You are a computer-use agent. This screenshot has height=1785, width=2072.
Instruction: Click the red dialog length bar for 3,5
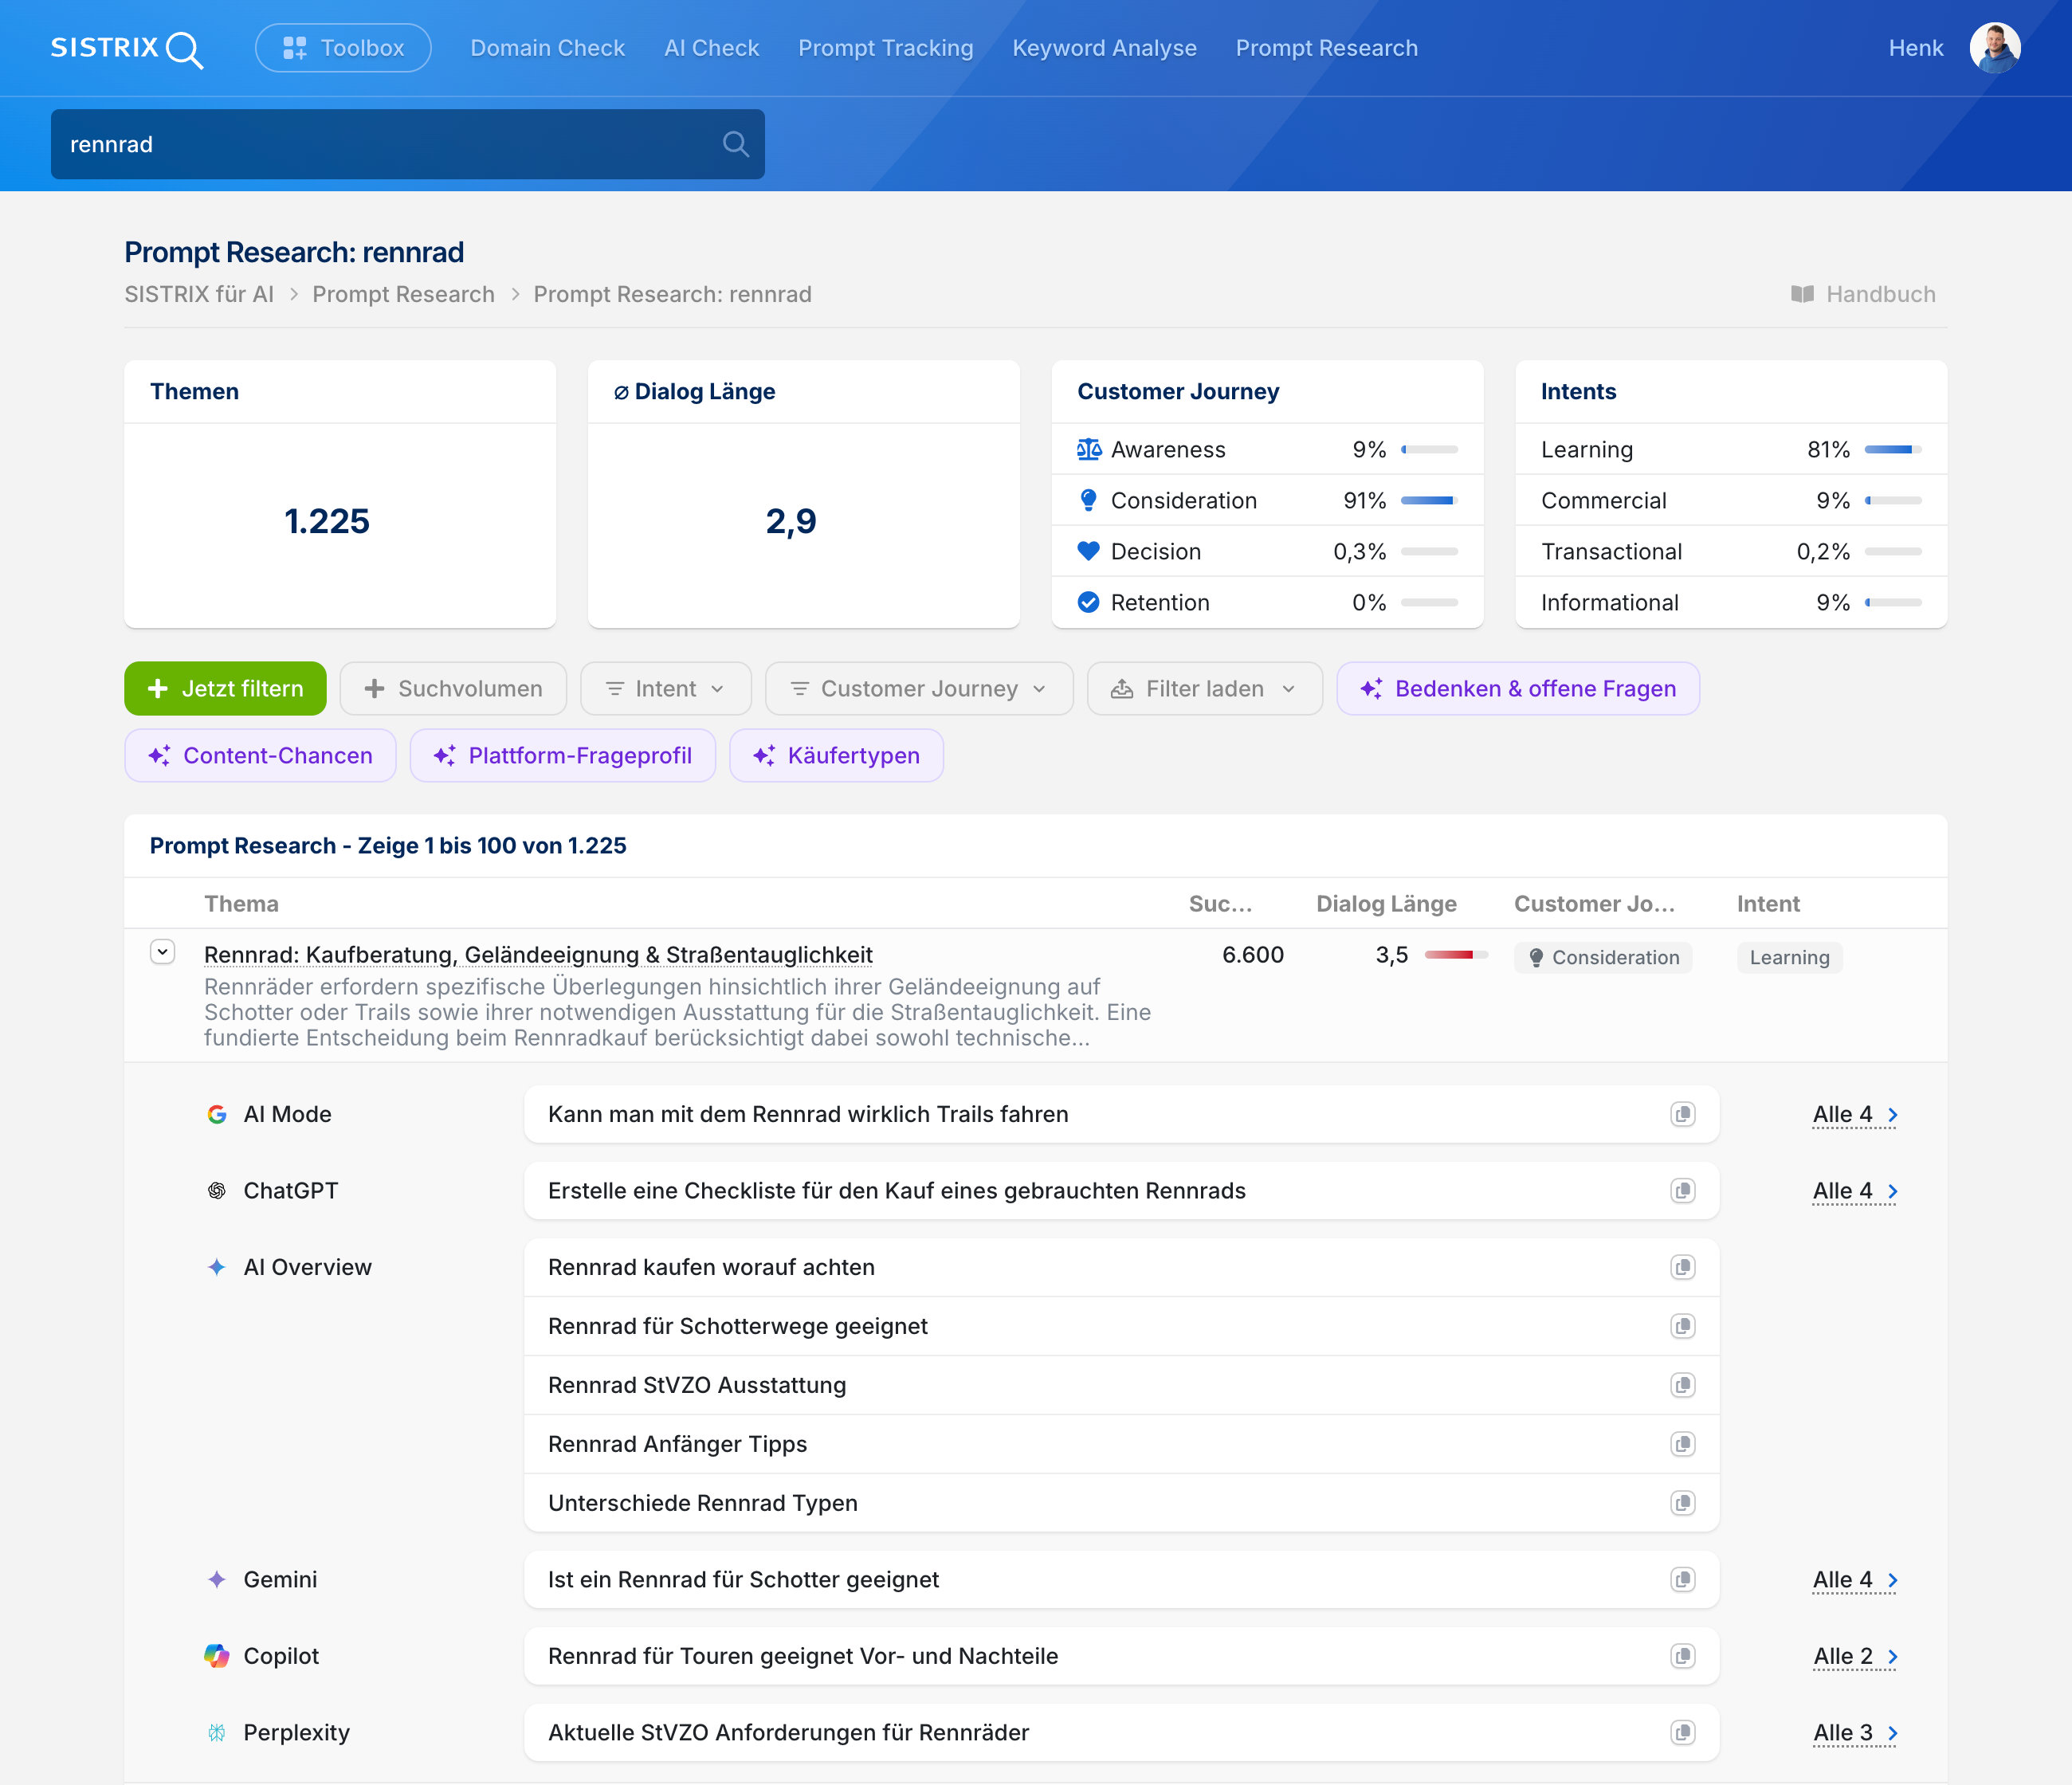tap(1456, 955)
